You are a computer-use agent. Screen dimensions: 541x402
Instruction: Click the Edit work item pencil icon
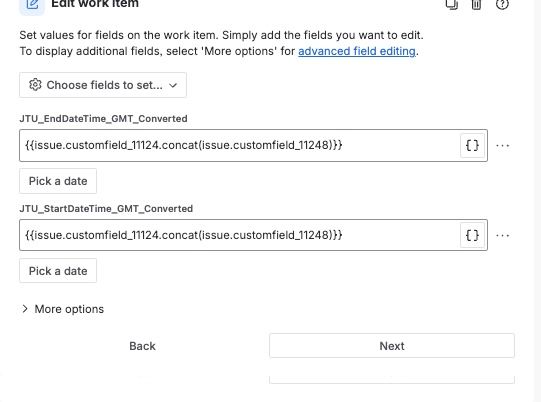click(32, 5)
